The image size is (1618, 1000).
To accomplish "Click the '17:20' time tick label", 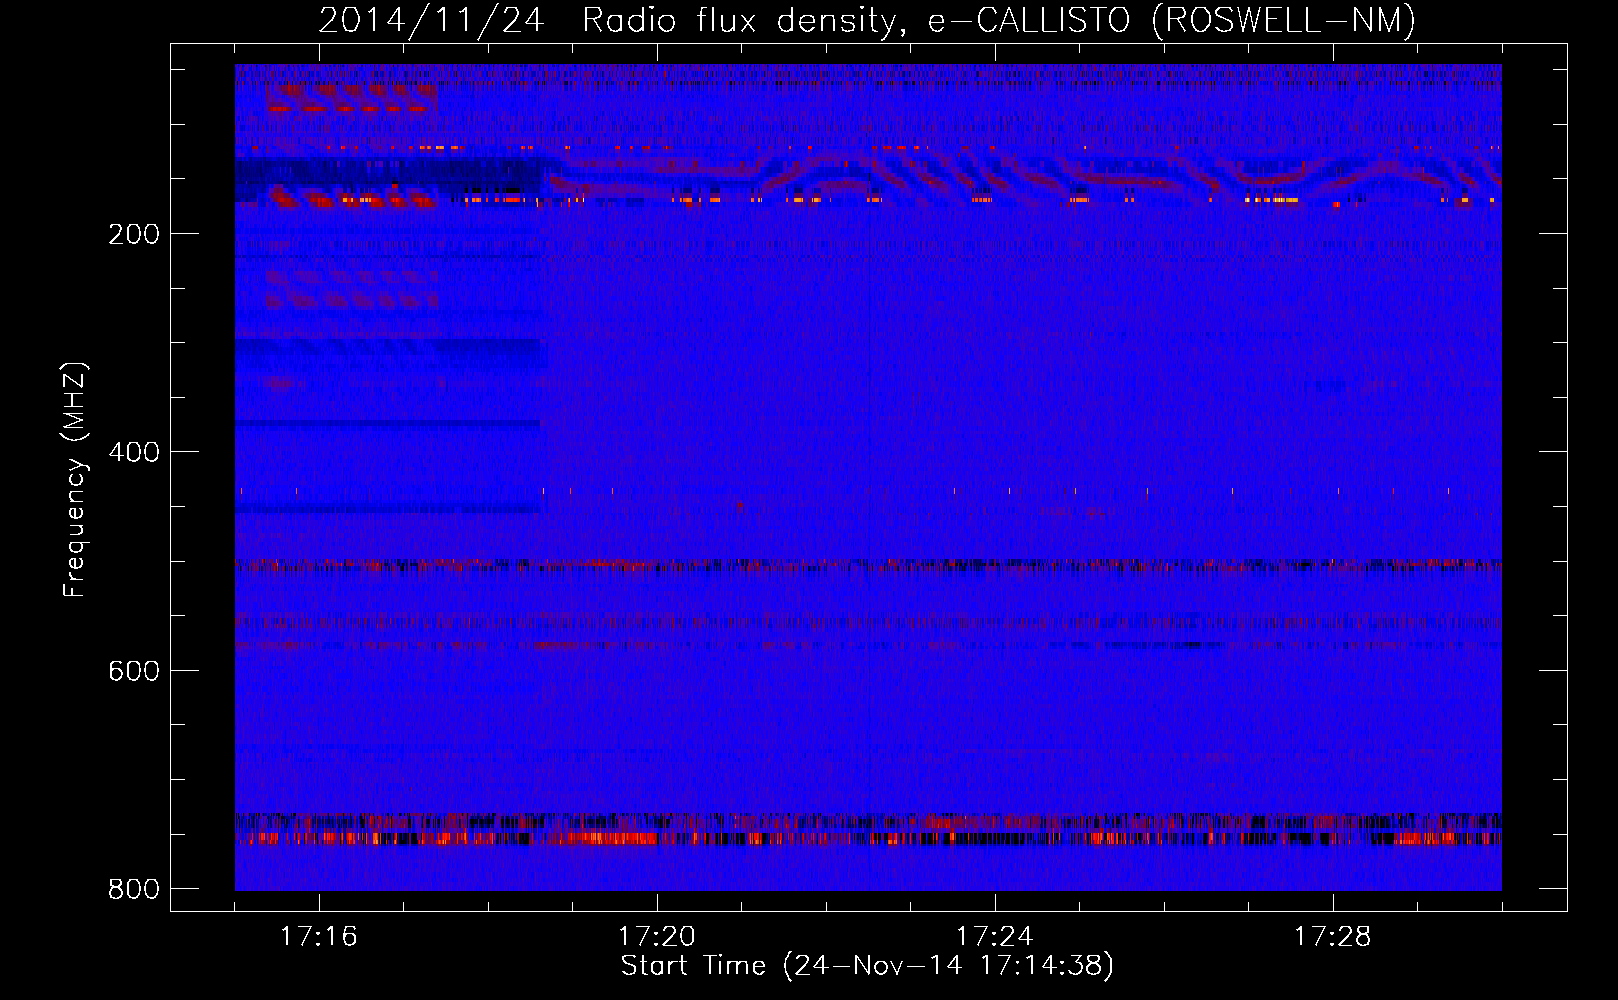I will click(x=656, y=936).
